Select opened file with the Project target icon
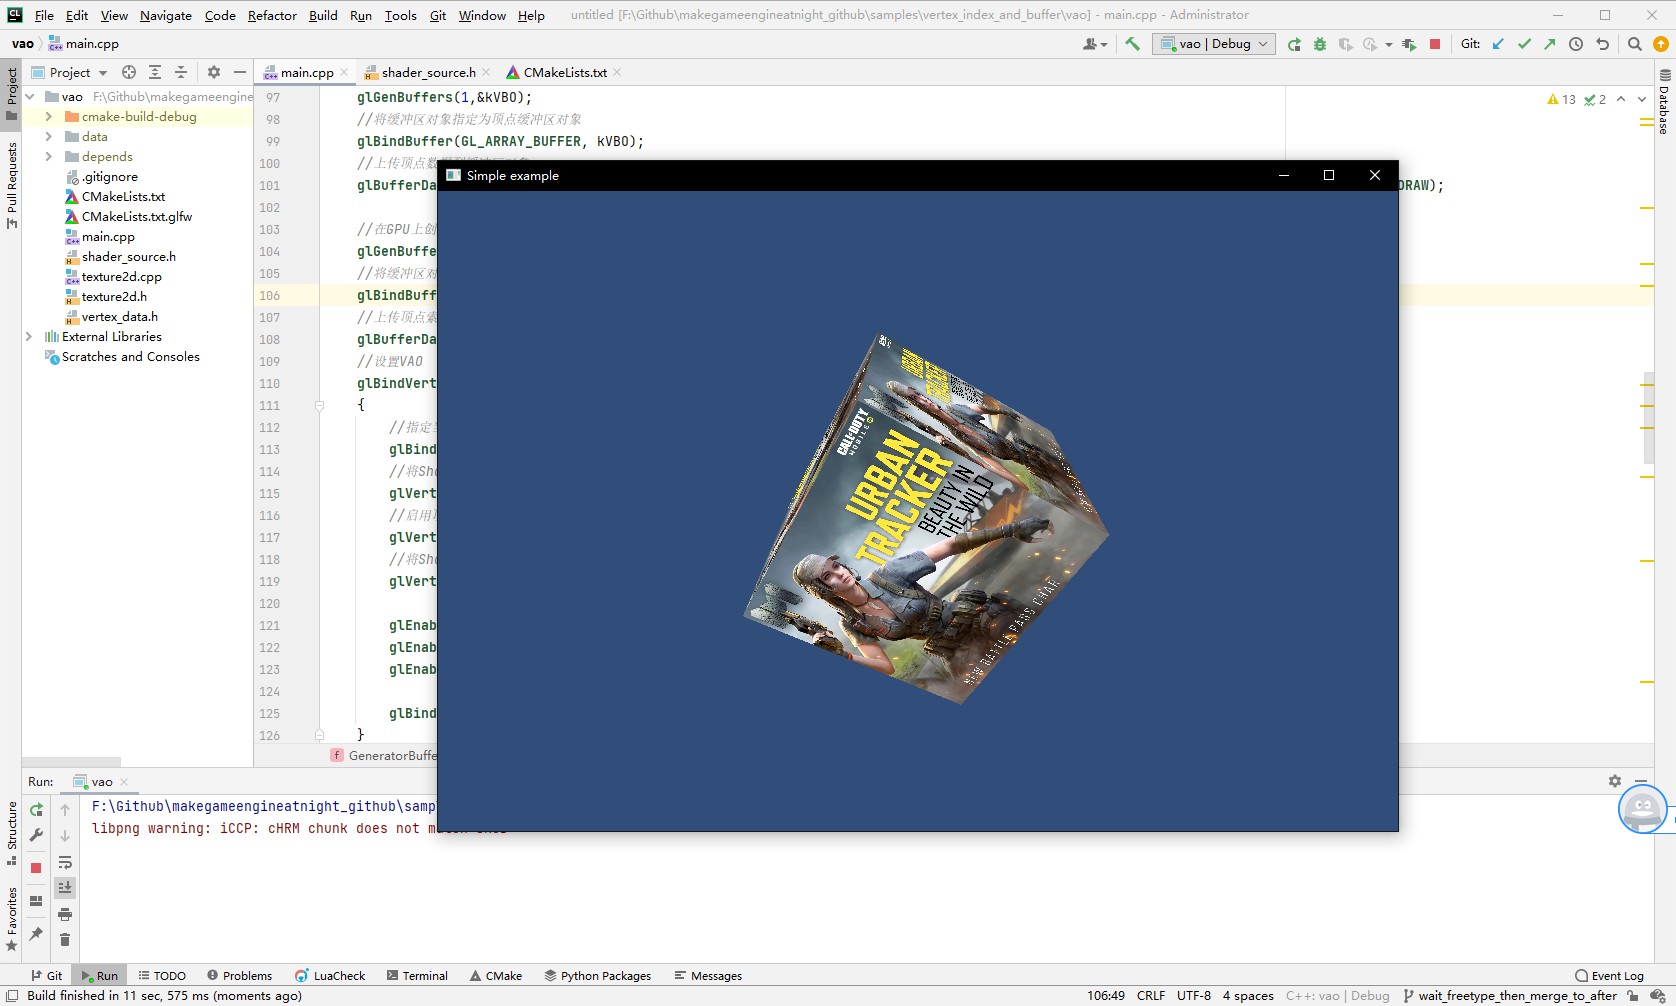Viewport: 1676px width, 1006px height. [x=129, y=72]
